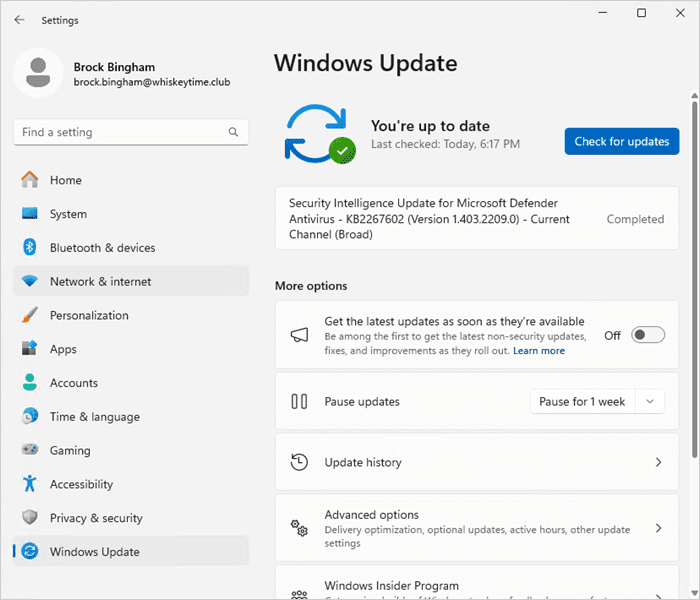Click the back arrow in Settings

click(x=19, y=20)
